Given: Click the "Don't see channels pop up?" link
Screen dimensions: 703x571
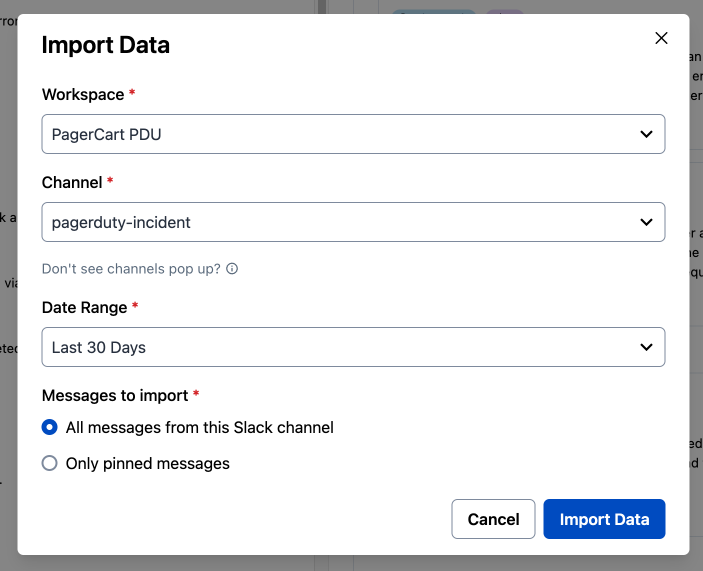Looking at the screenshot, I should [x=131, y=268].
